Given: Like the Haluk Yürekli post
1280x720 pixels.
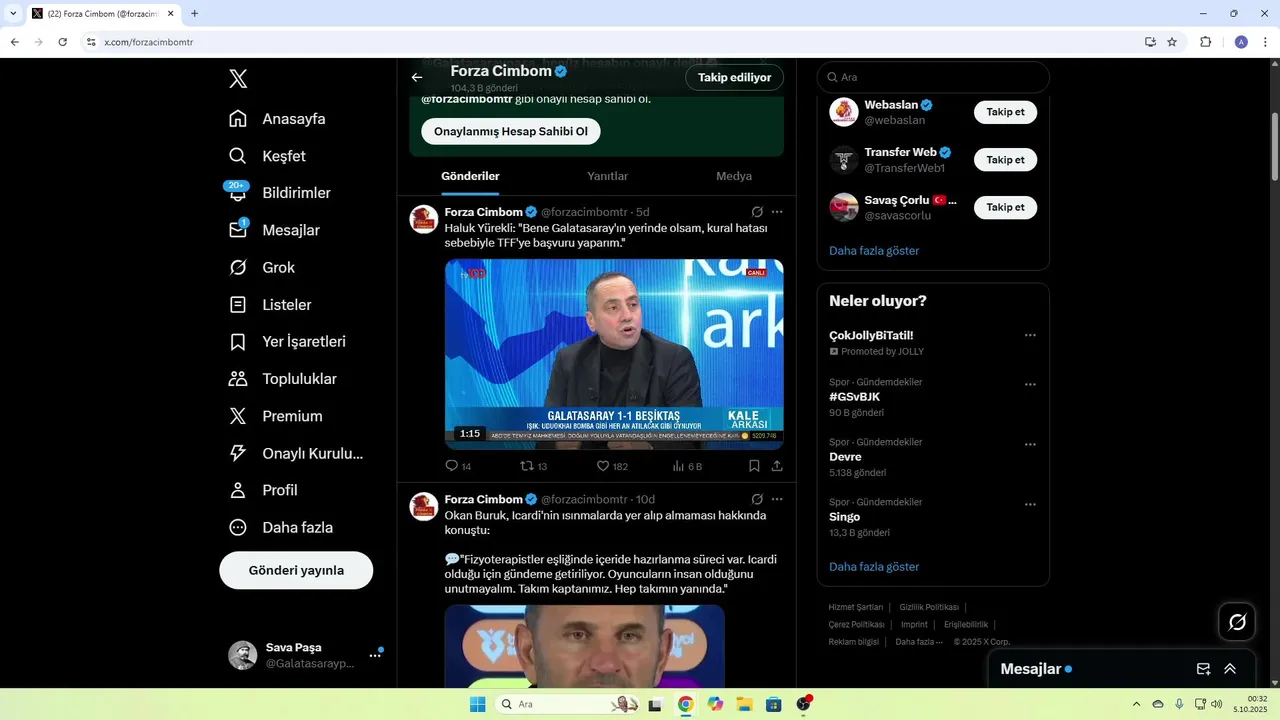Looking at the screenshot, I should pyautogui.click(x=603, y=466).
